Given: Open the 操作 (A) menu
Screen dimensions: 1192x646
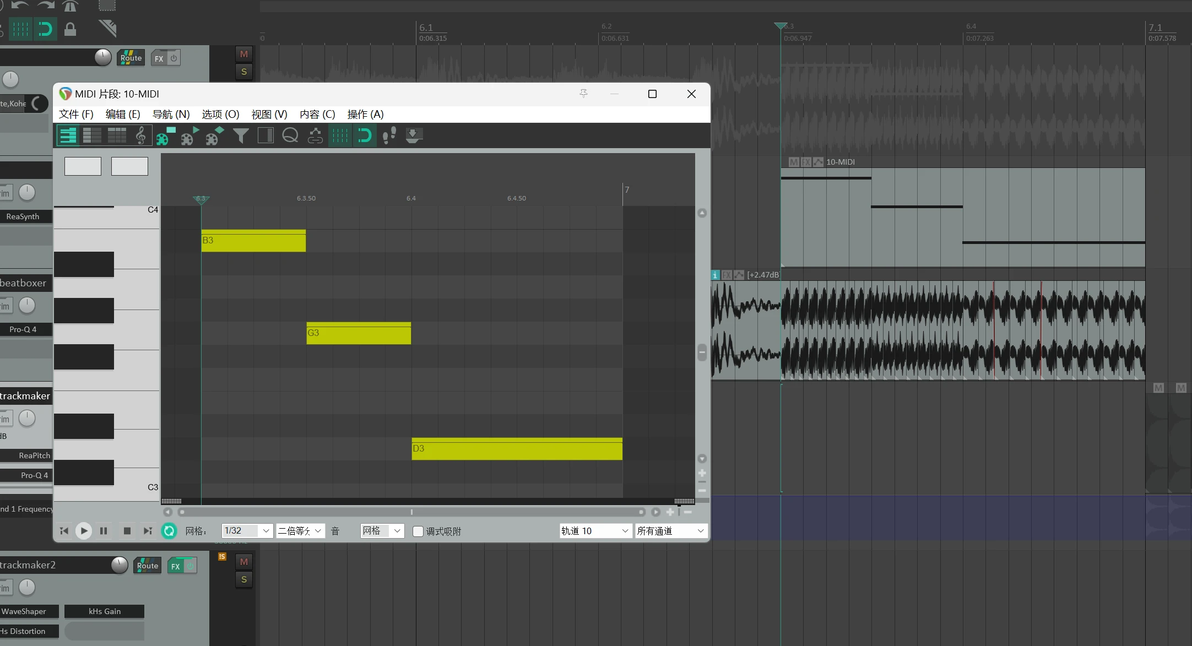Looking at the screenshot, I should click(x=366, y=114).
